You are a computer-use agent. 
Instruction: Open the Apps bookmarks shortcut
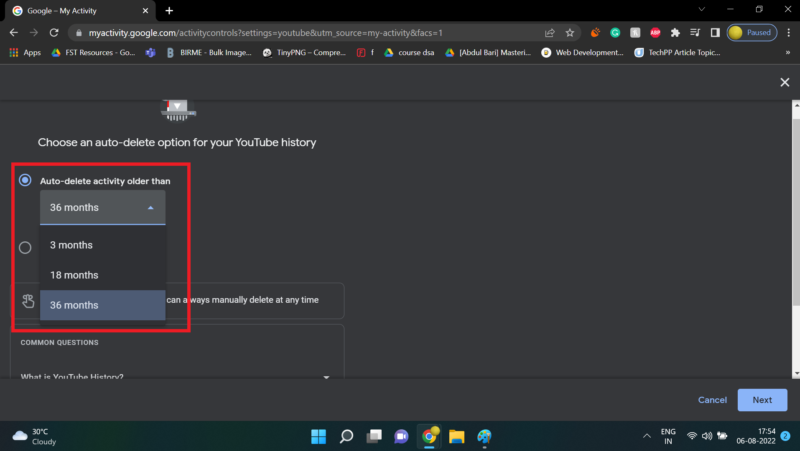25,52
